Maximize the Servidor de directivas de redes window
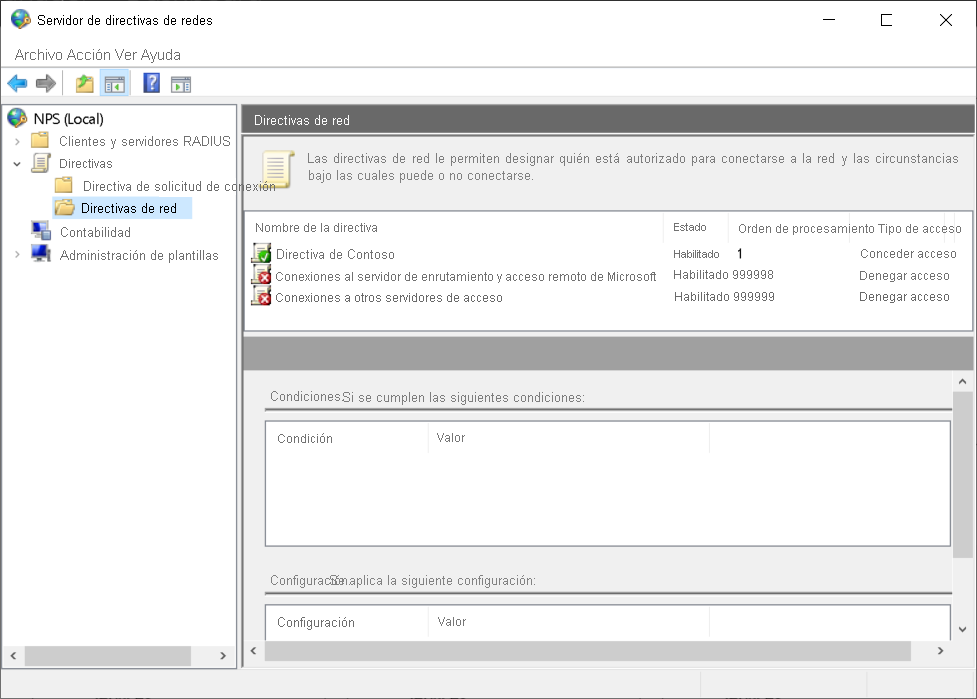The image size is (977, 699). coord(886,20)
